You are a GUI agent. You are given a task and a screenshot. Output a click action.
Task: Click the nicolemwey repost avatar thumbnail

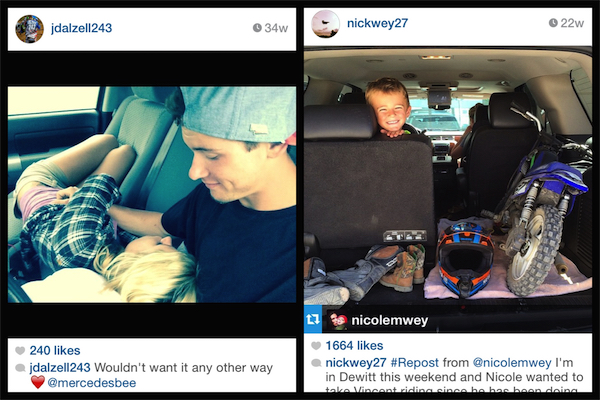tap(338, 320)
